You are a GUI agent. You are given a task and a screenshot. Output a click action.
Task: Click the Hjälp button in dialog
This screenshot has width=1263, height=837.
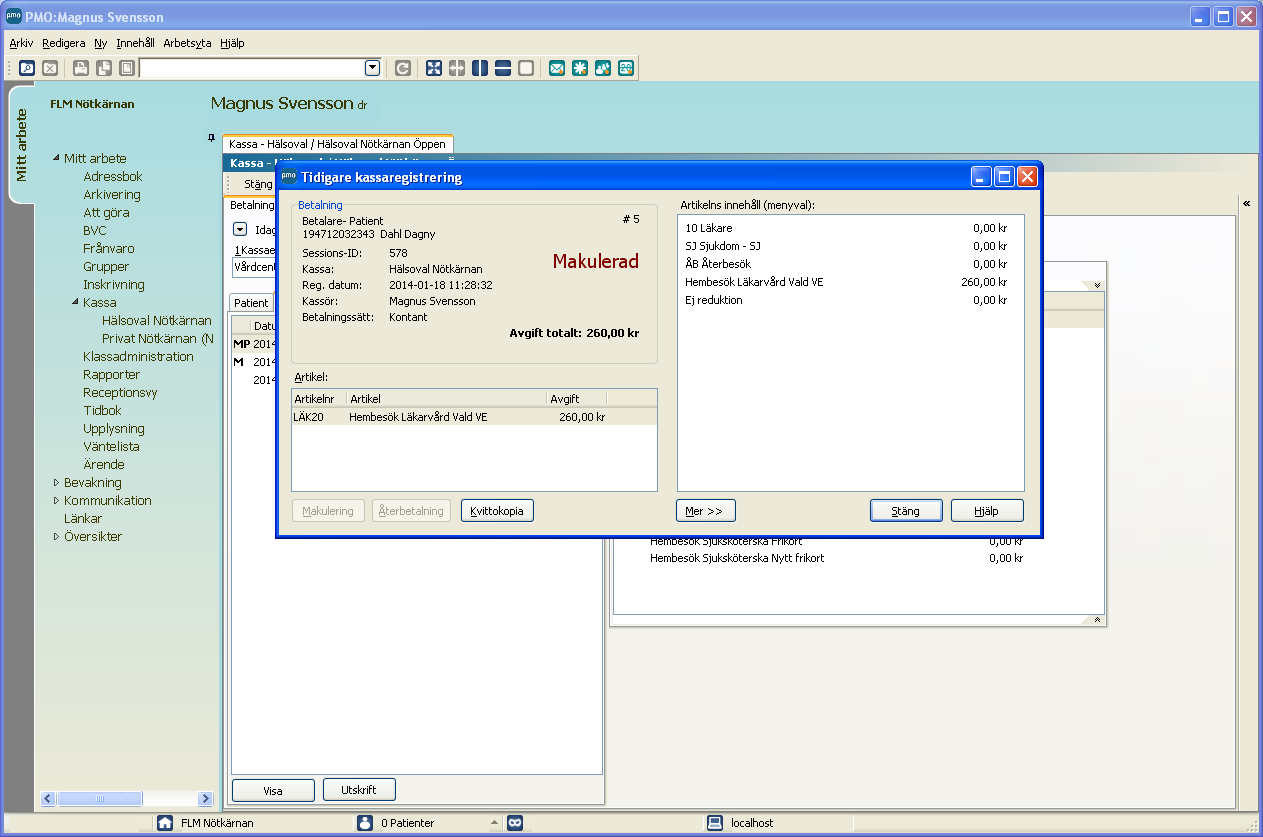[x=987, y=511]
